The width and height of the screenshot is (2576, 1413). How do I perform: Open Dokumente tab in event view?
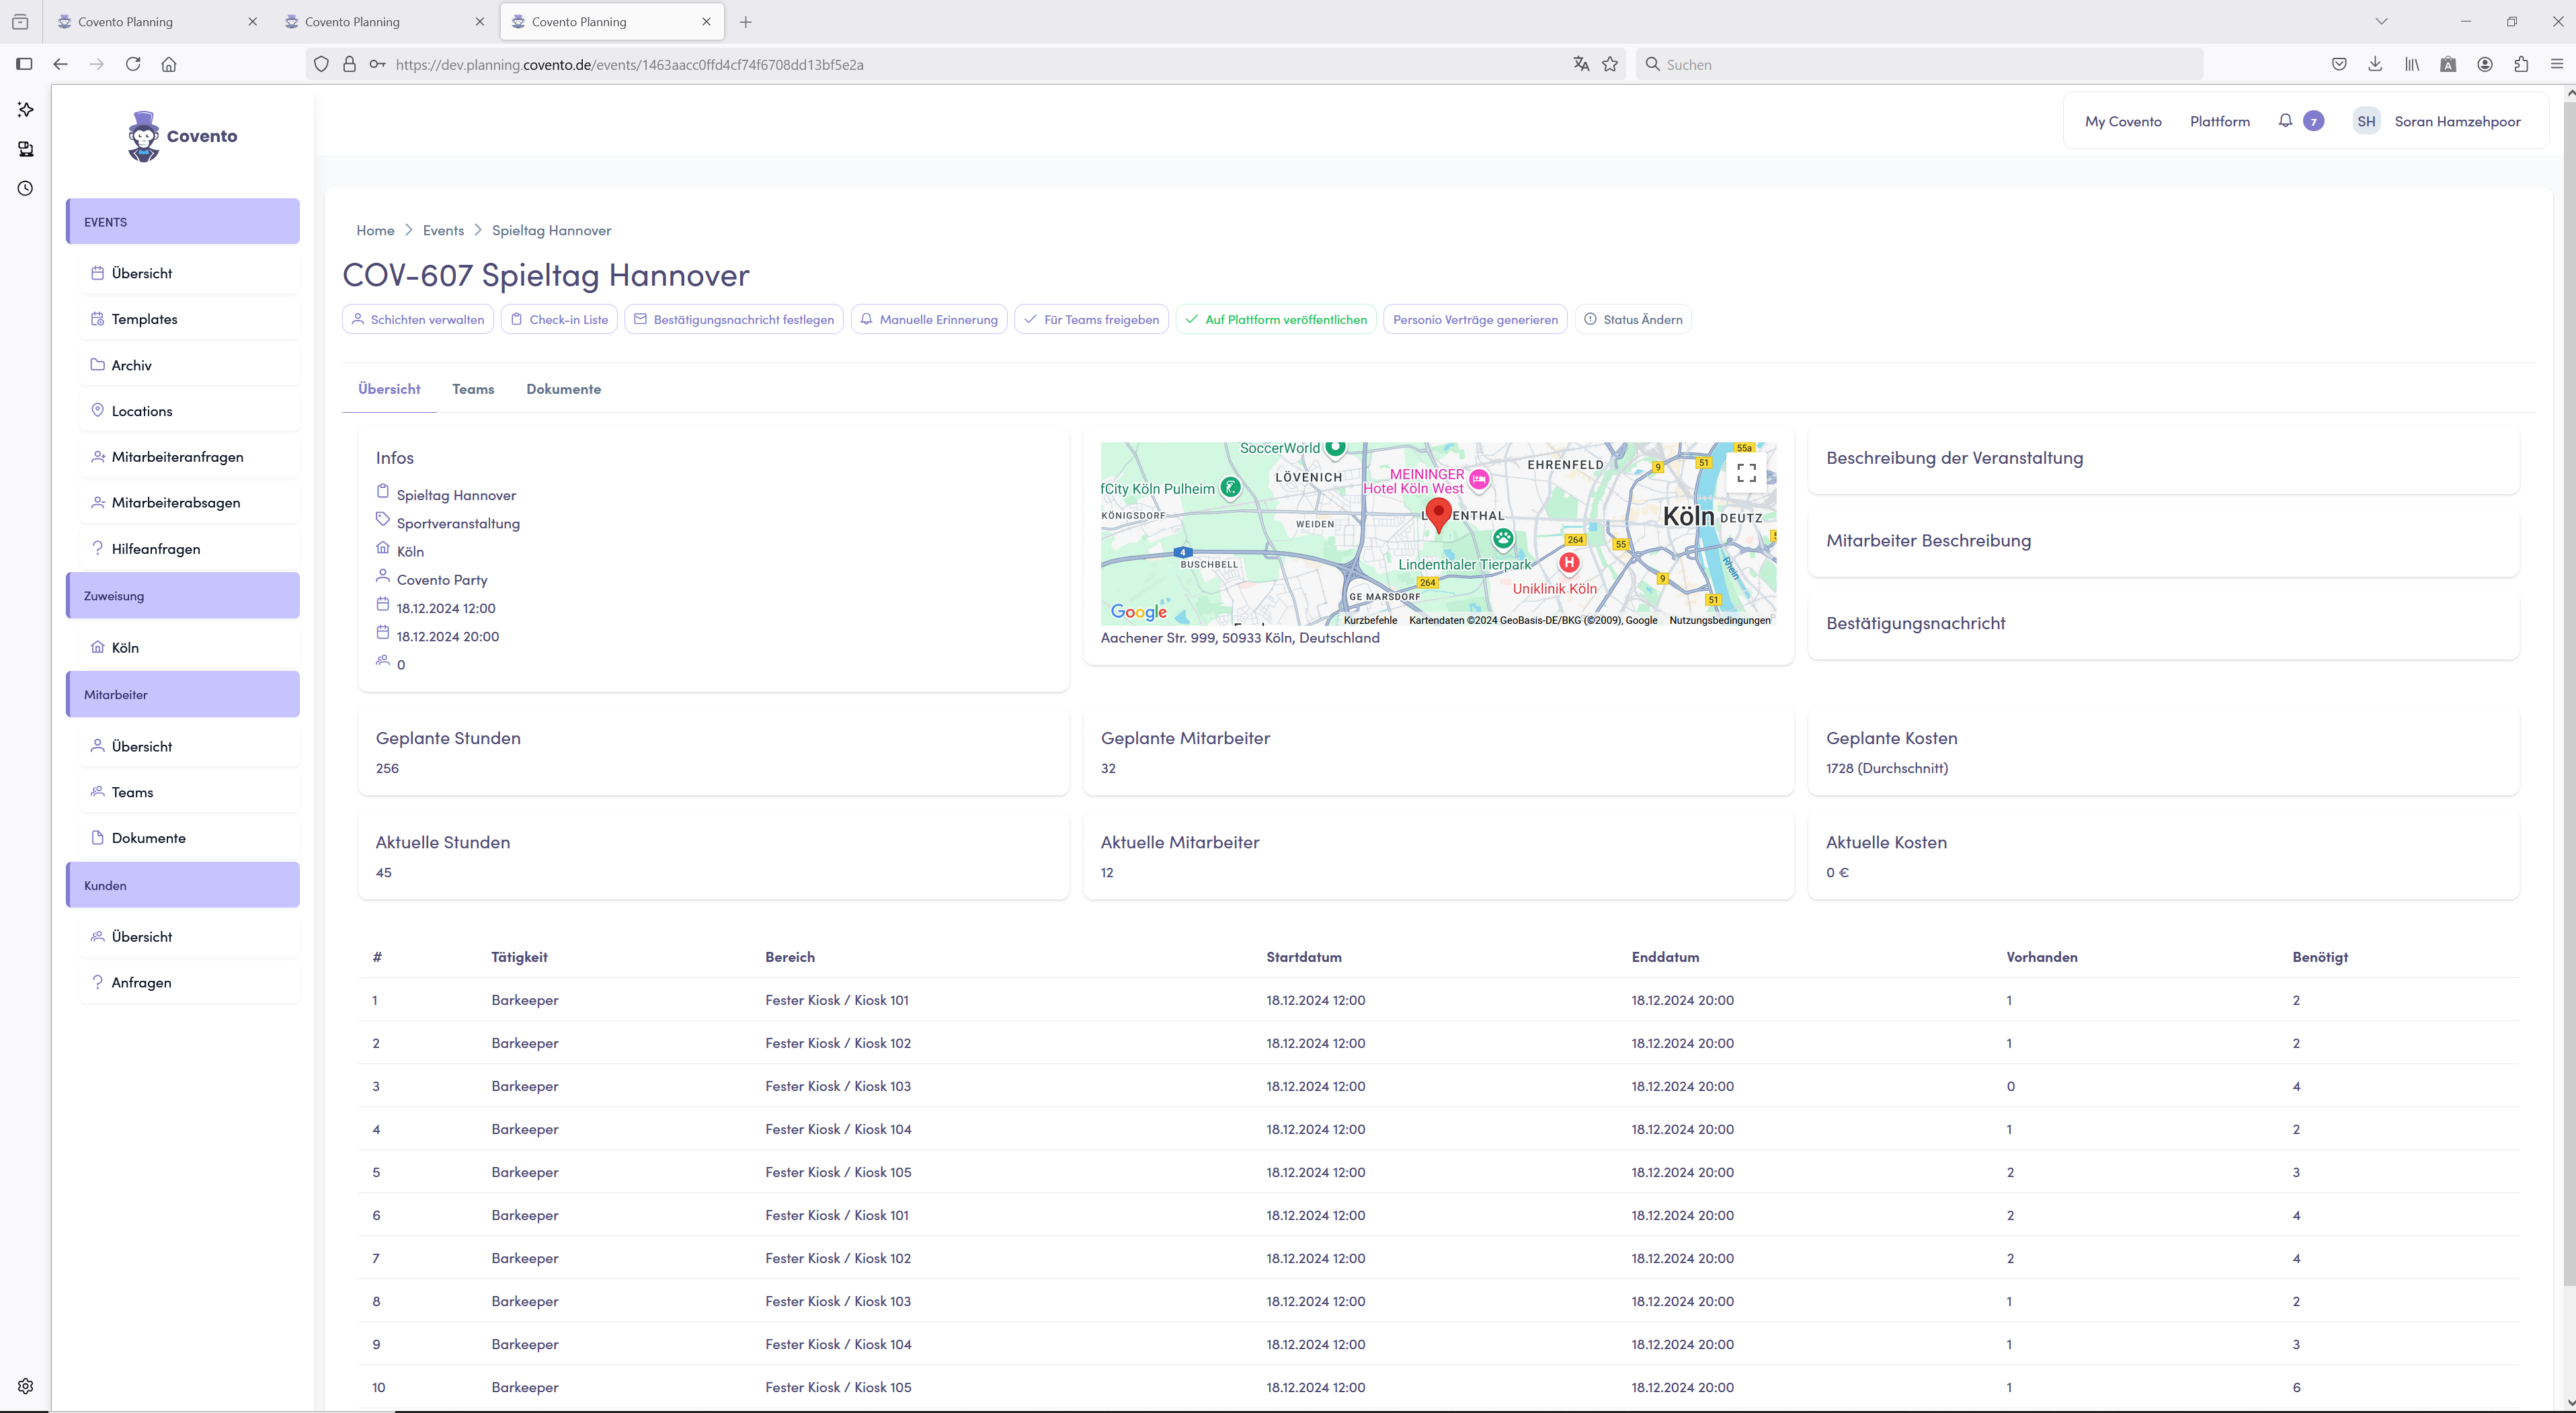(563, 389)
